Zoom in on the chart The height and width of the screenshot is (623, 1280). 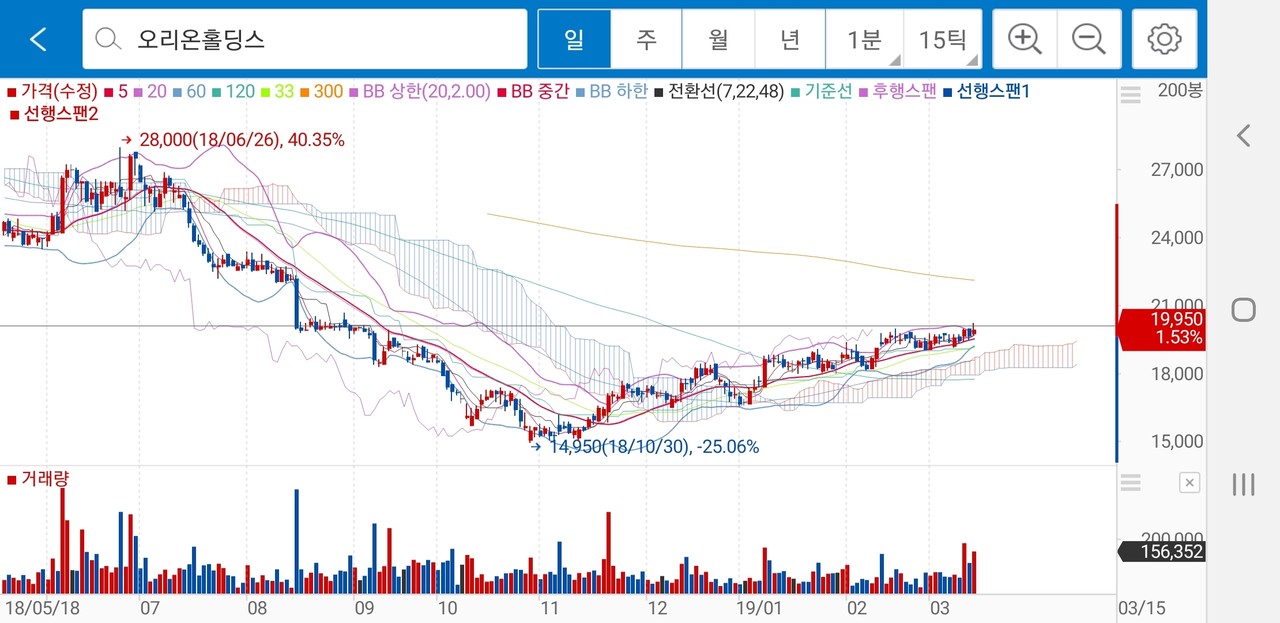[1025, 39]
